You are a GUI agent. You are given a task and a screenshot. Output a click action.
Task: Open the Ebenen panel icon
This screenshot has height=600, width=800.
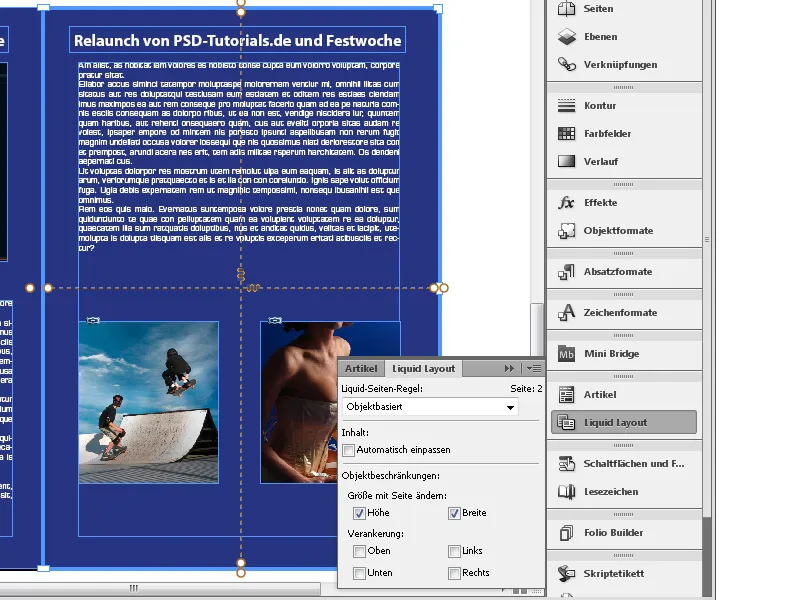pyautogui.click(x=566, y=37)
